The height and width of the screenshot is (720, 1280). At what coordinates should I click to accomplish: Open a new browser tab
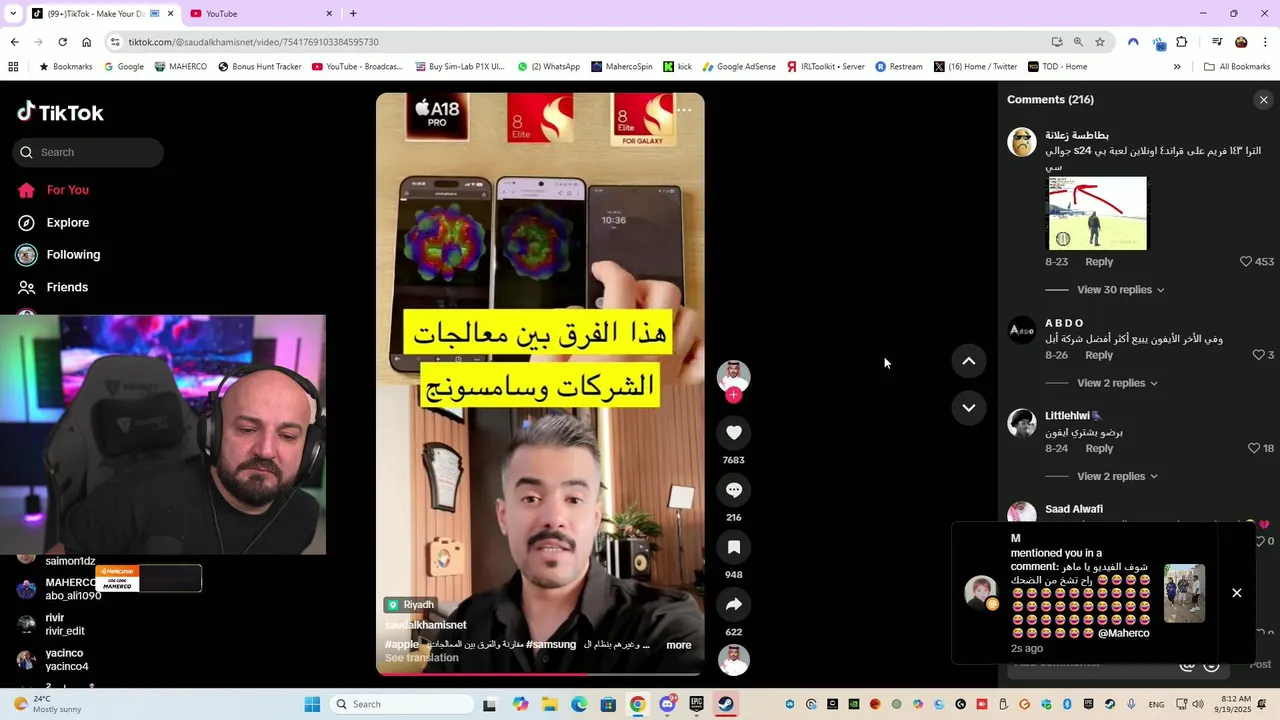click(x=353, y=14)
